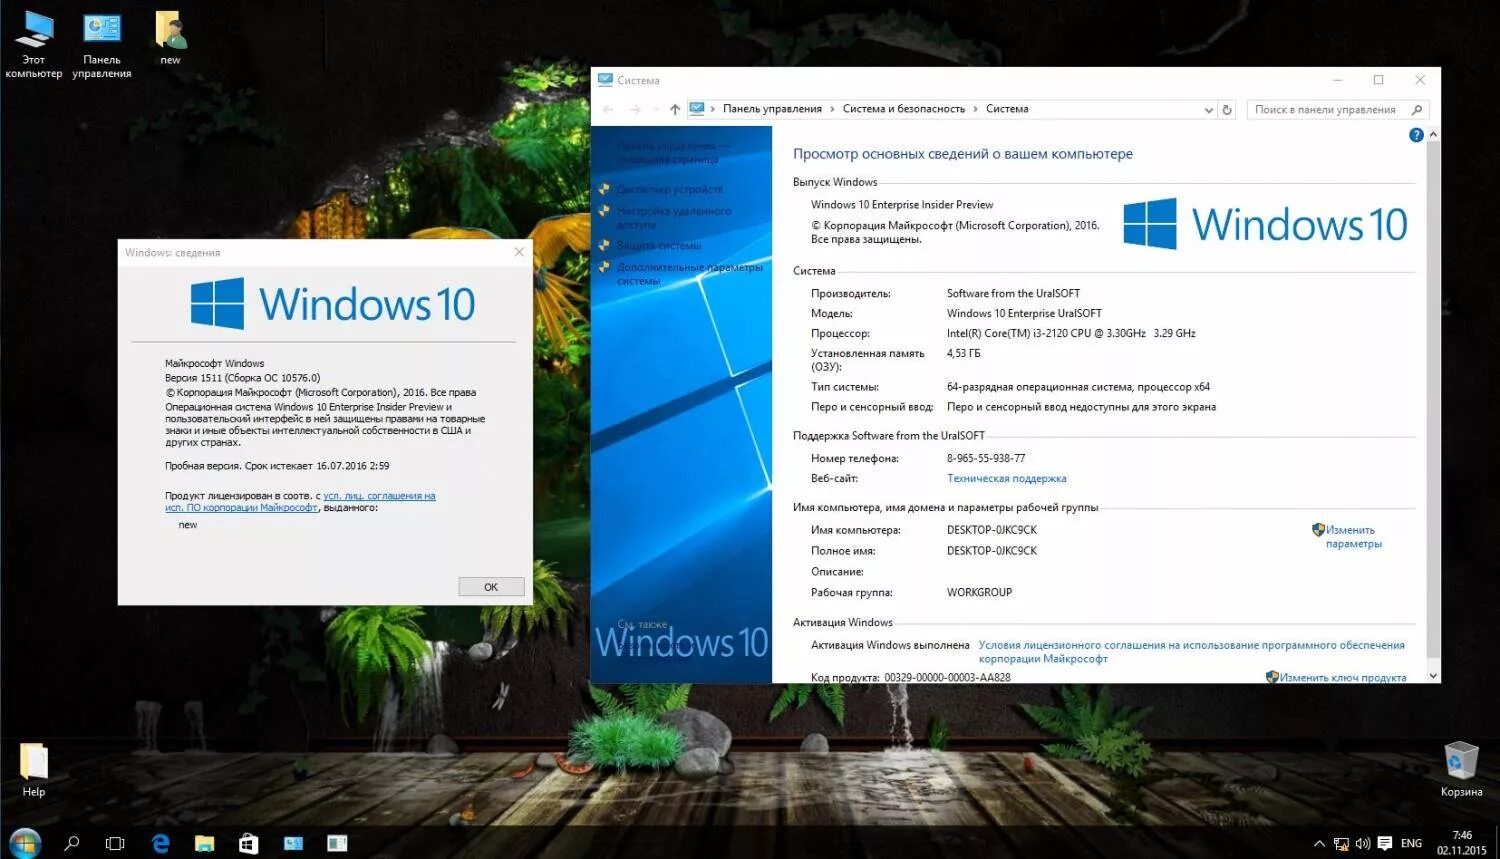Click inside the Поиск в панели управления field
Viewport: 1500px width, 859px height.
[1335, 109]
